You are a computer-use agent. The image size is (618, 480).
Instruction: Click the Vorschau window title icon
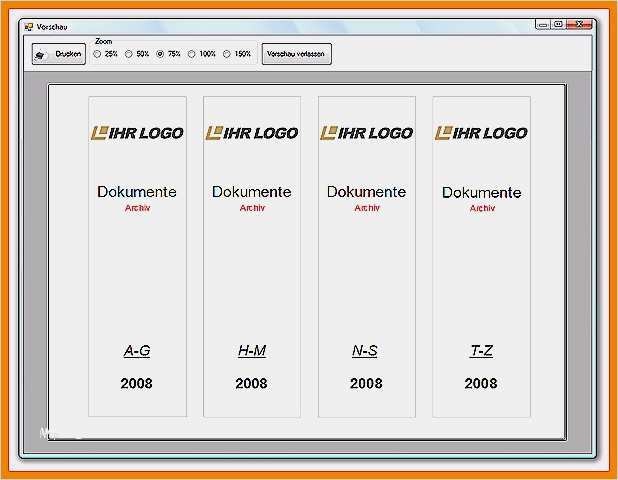29,27
